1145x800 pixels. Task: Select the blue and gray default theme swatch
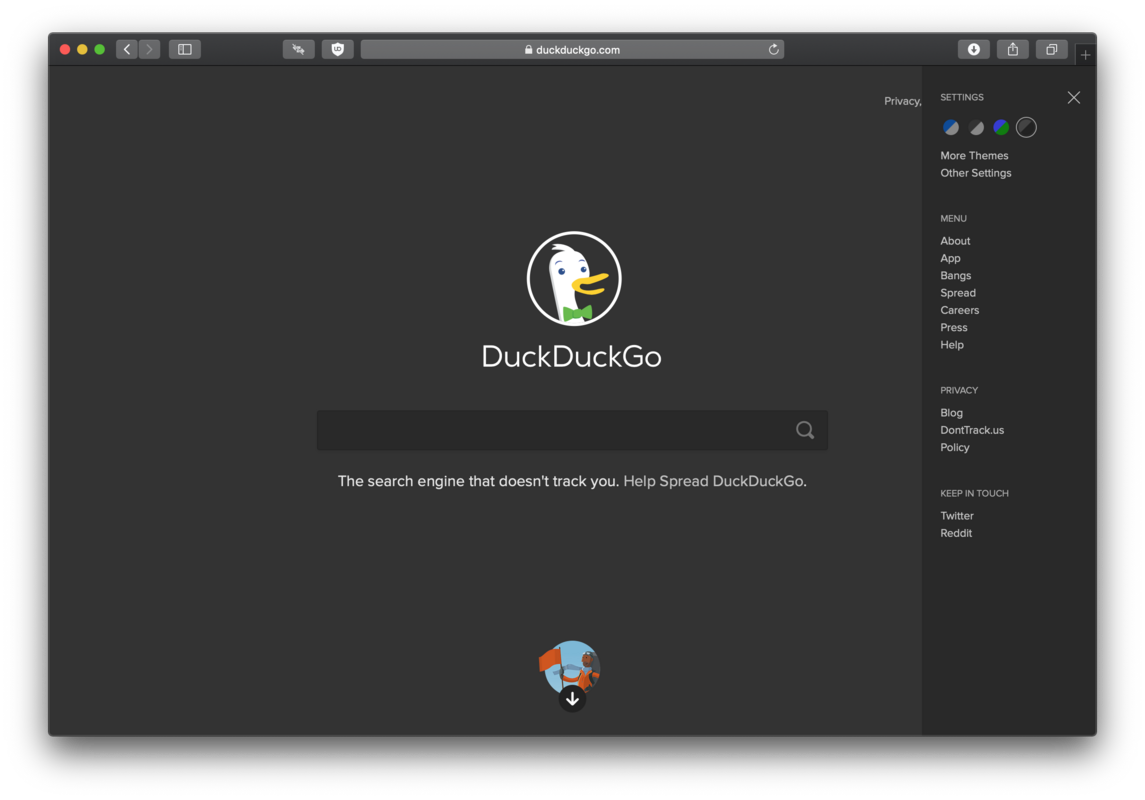(951, 128)
